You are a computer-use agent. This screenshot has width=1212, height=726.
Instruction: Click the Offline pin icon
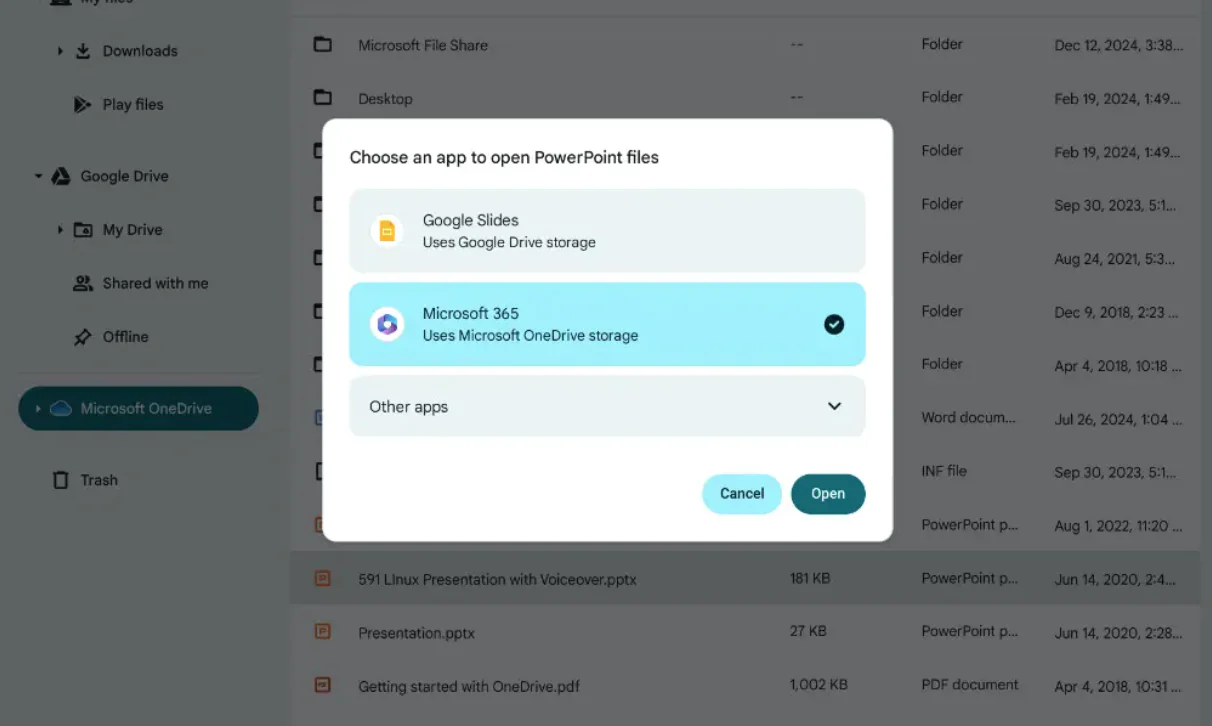(83, 337)
